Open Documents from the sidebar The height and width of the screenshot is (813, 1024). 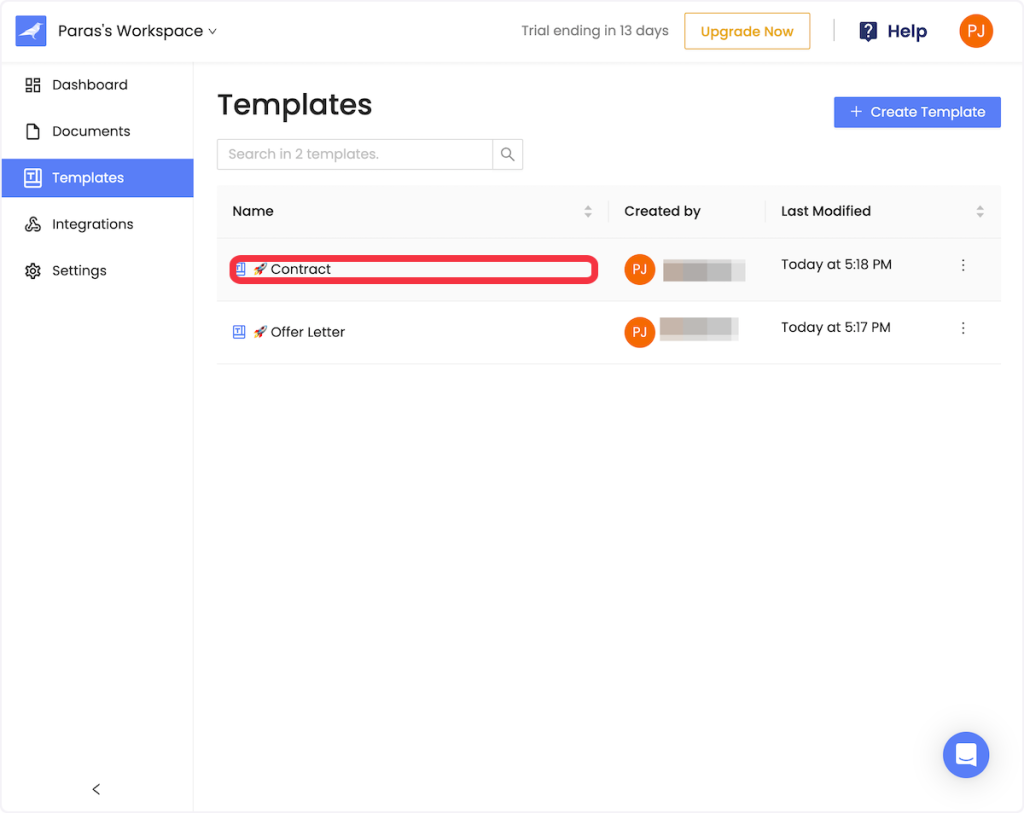91,131
